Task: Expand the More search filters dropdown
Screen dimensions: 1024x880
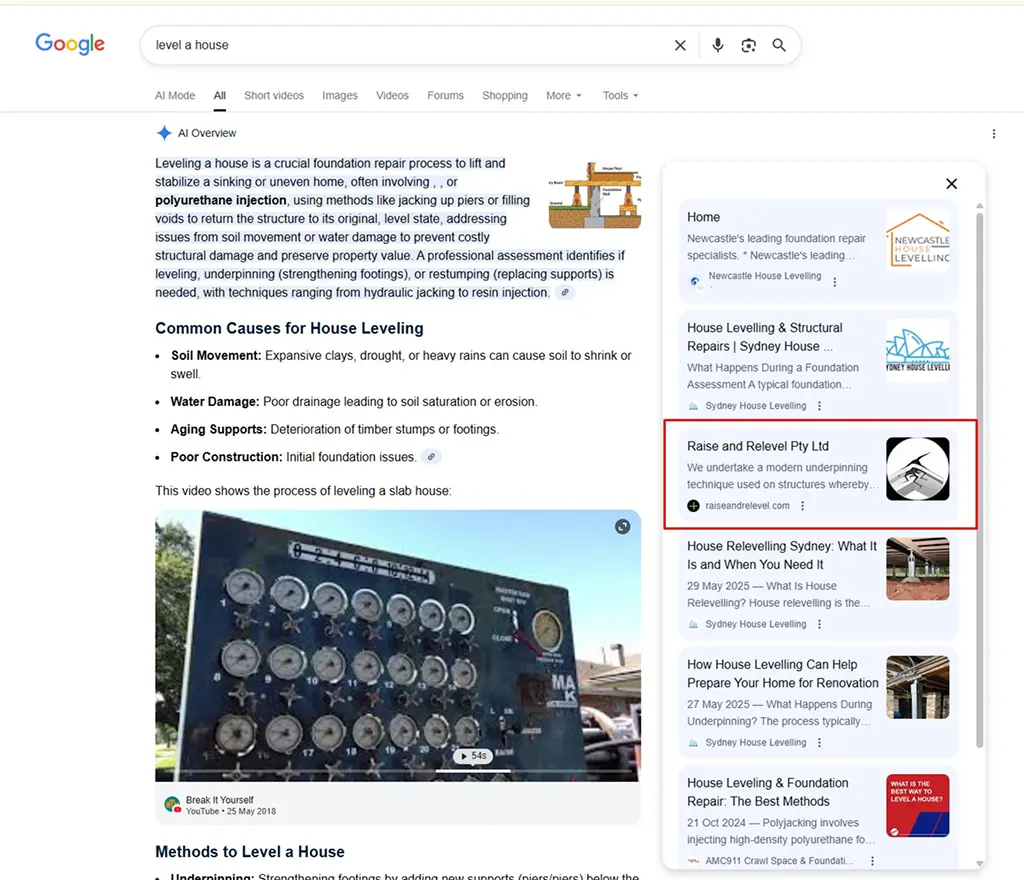Action: point(563,96)
